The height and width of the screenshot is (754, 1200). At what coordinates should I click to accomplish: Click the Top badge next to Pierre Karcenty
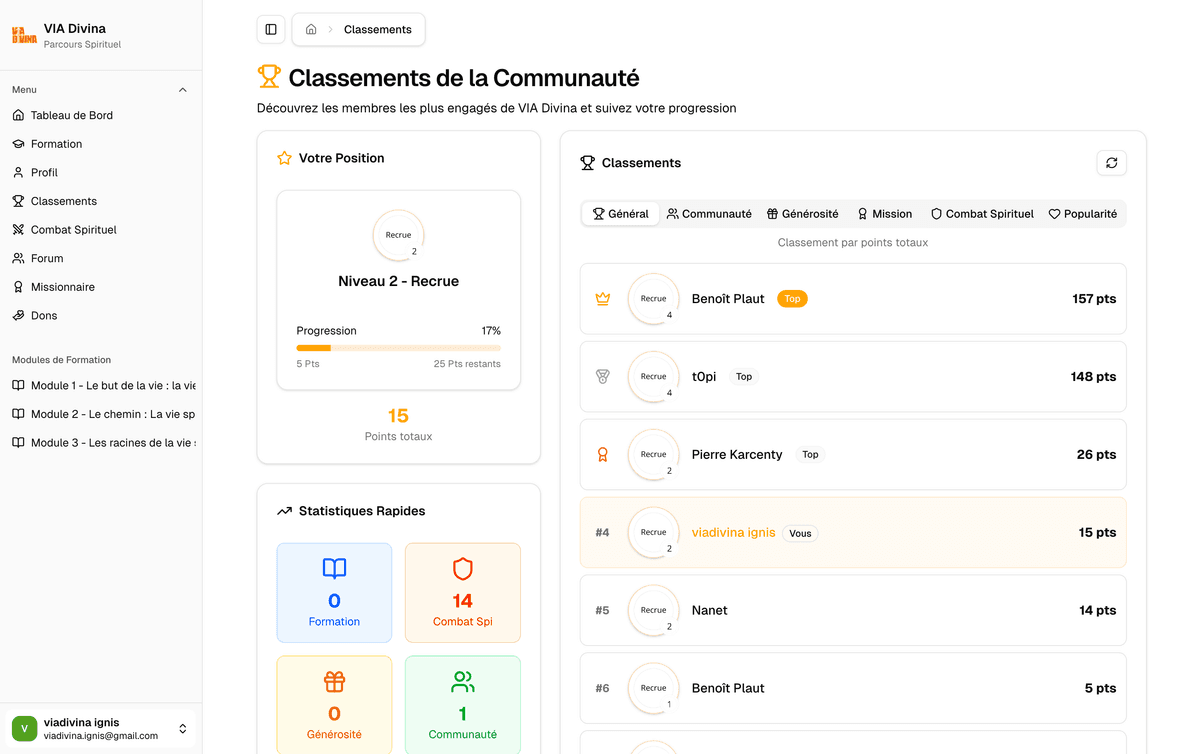tap(810, 454)
